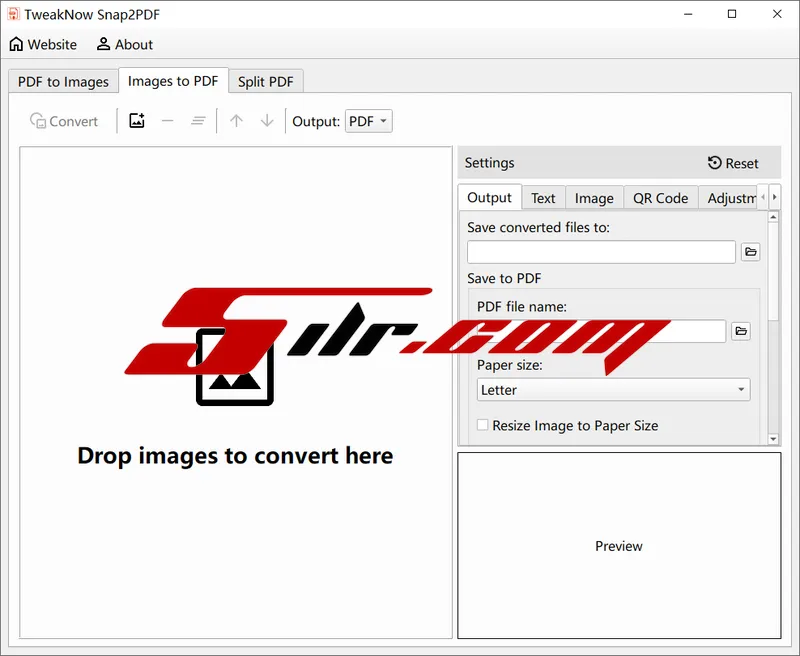The height and width of the screenshot is (656, 800).
Task: Browse folder for converted files location
Action: [751, 252]
